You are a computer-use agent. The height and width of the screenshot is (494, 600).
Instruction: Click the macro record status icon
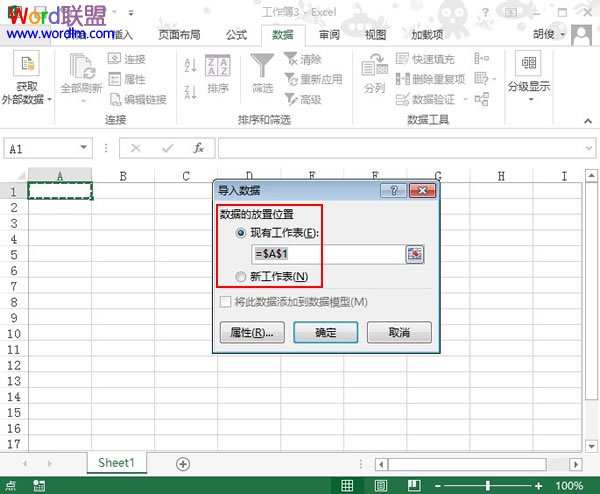tap(39, 486)
